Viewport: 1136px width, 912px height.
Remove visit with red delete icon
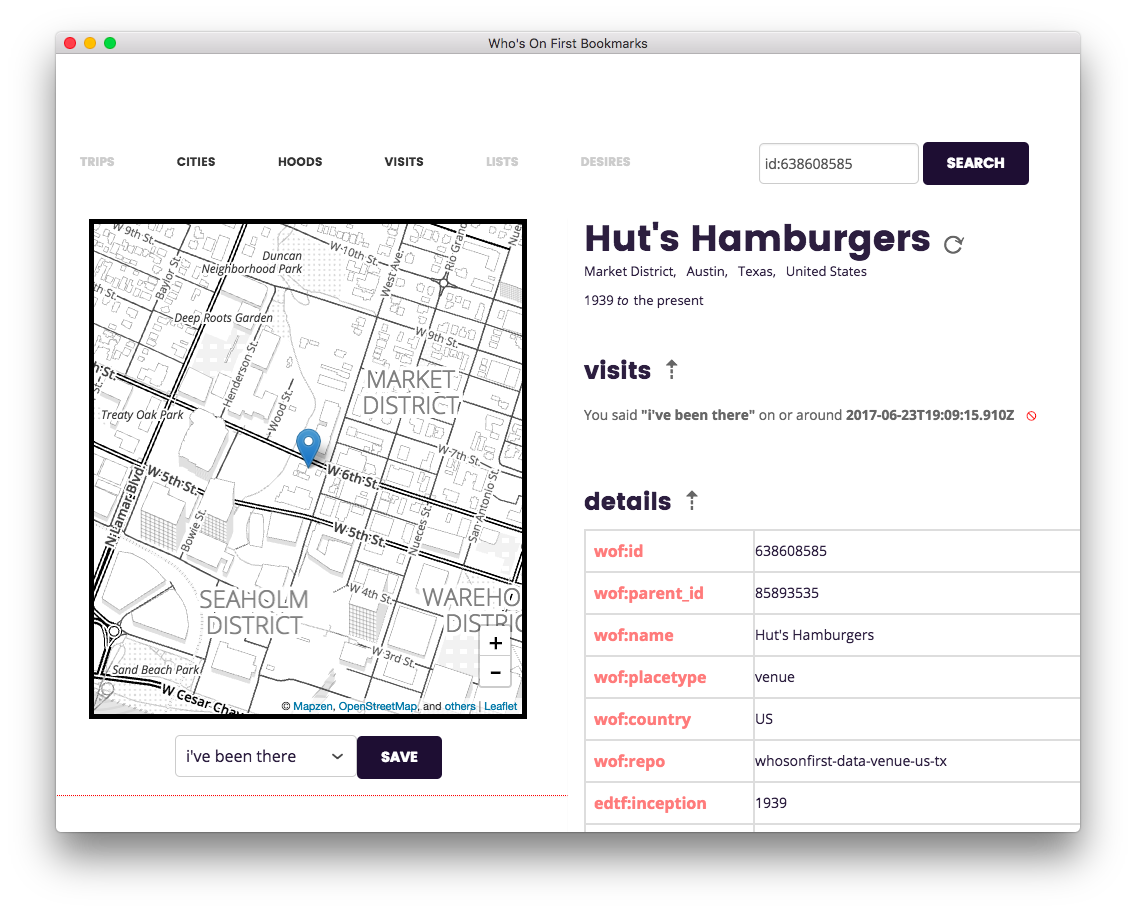coord(1031,416)
